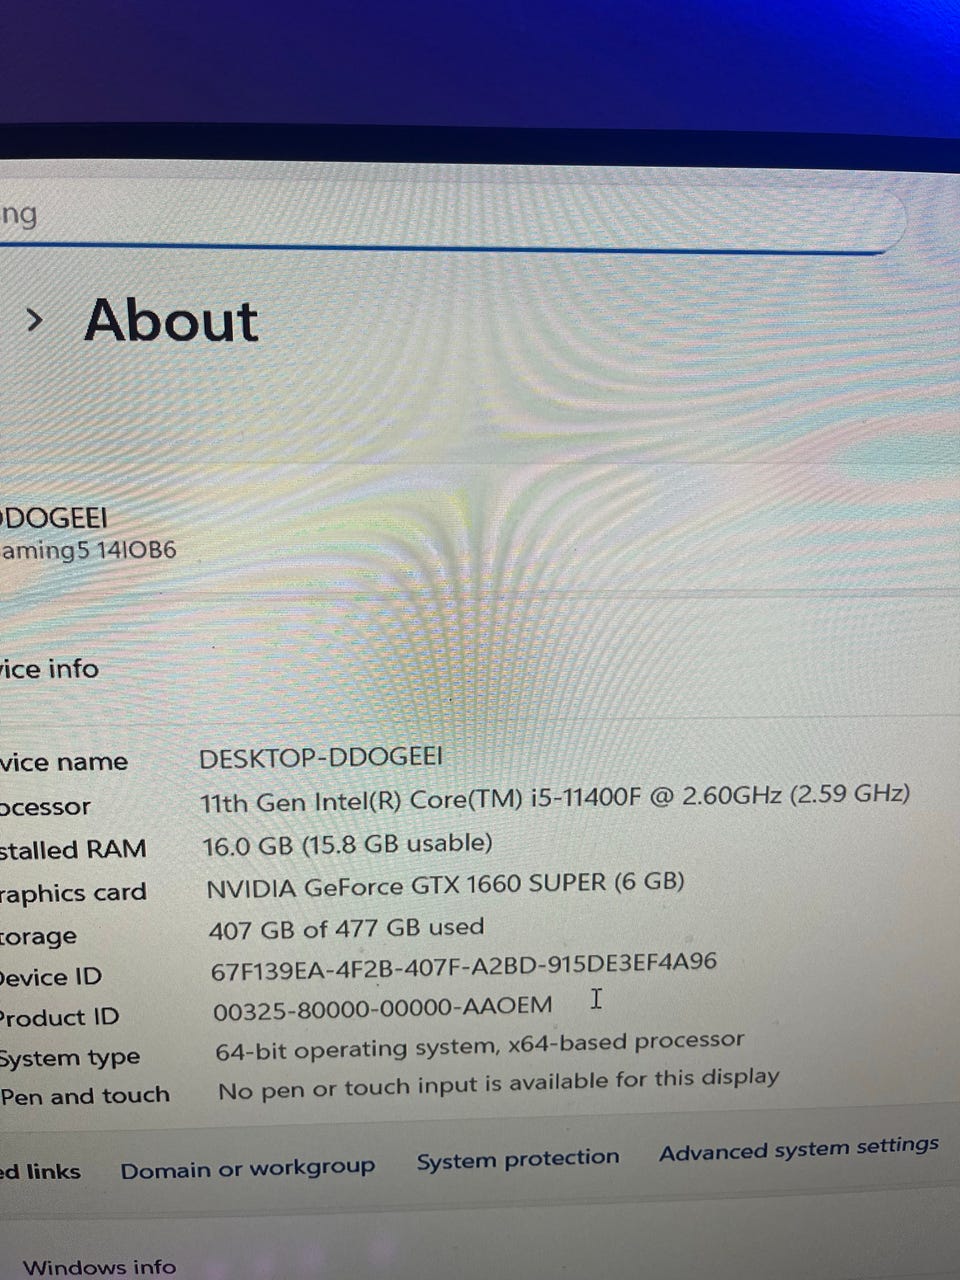The image size is (960, 1280).
Task: Click the breadcrumb chevron before About
Action: click(35, 321)
